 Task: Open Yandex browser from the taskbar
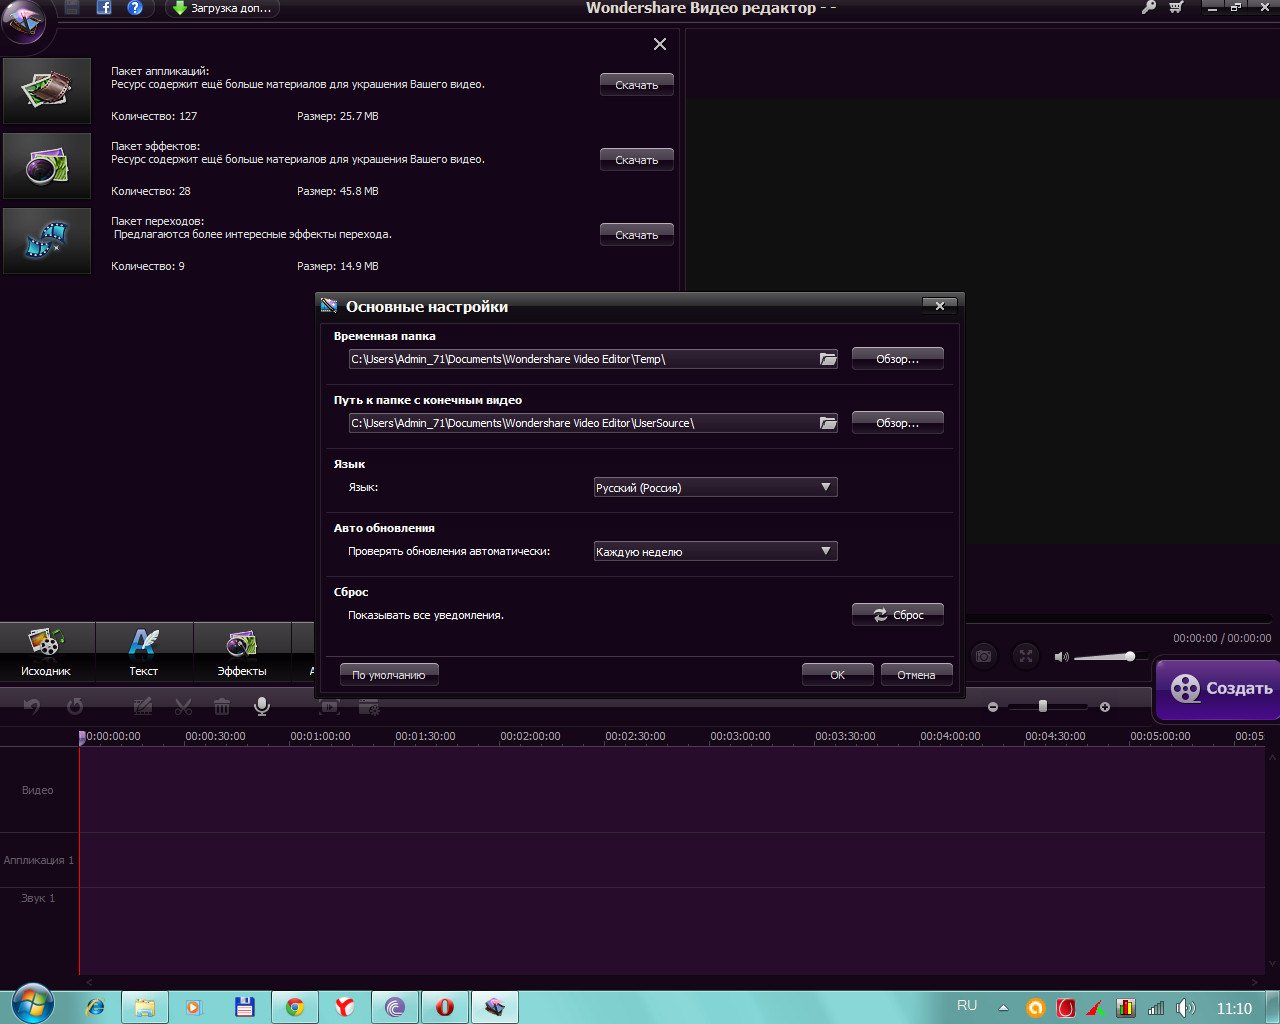click(345, 1007)
